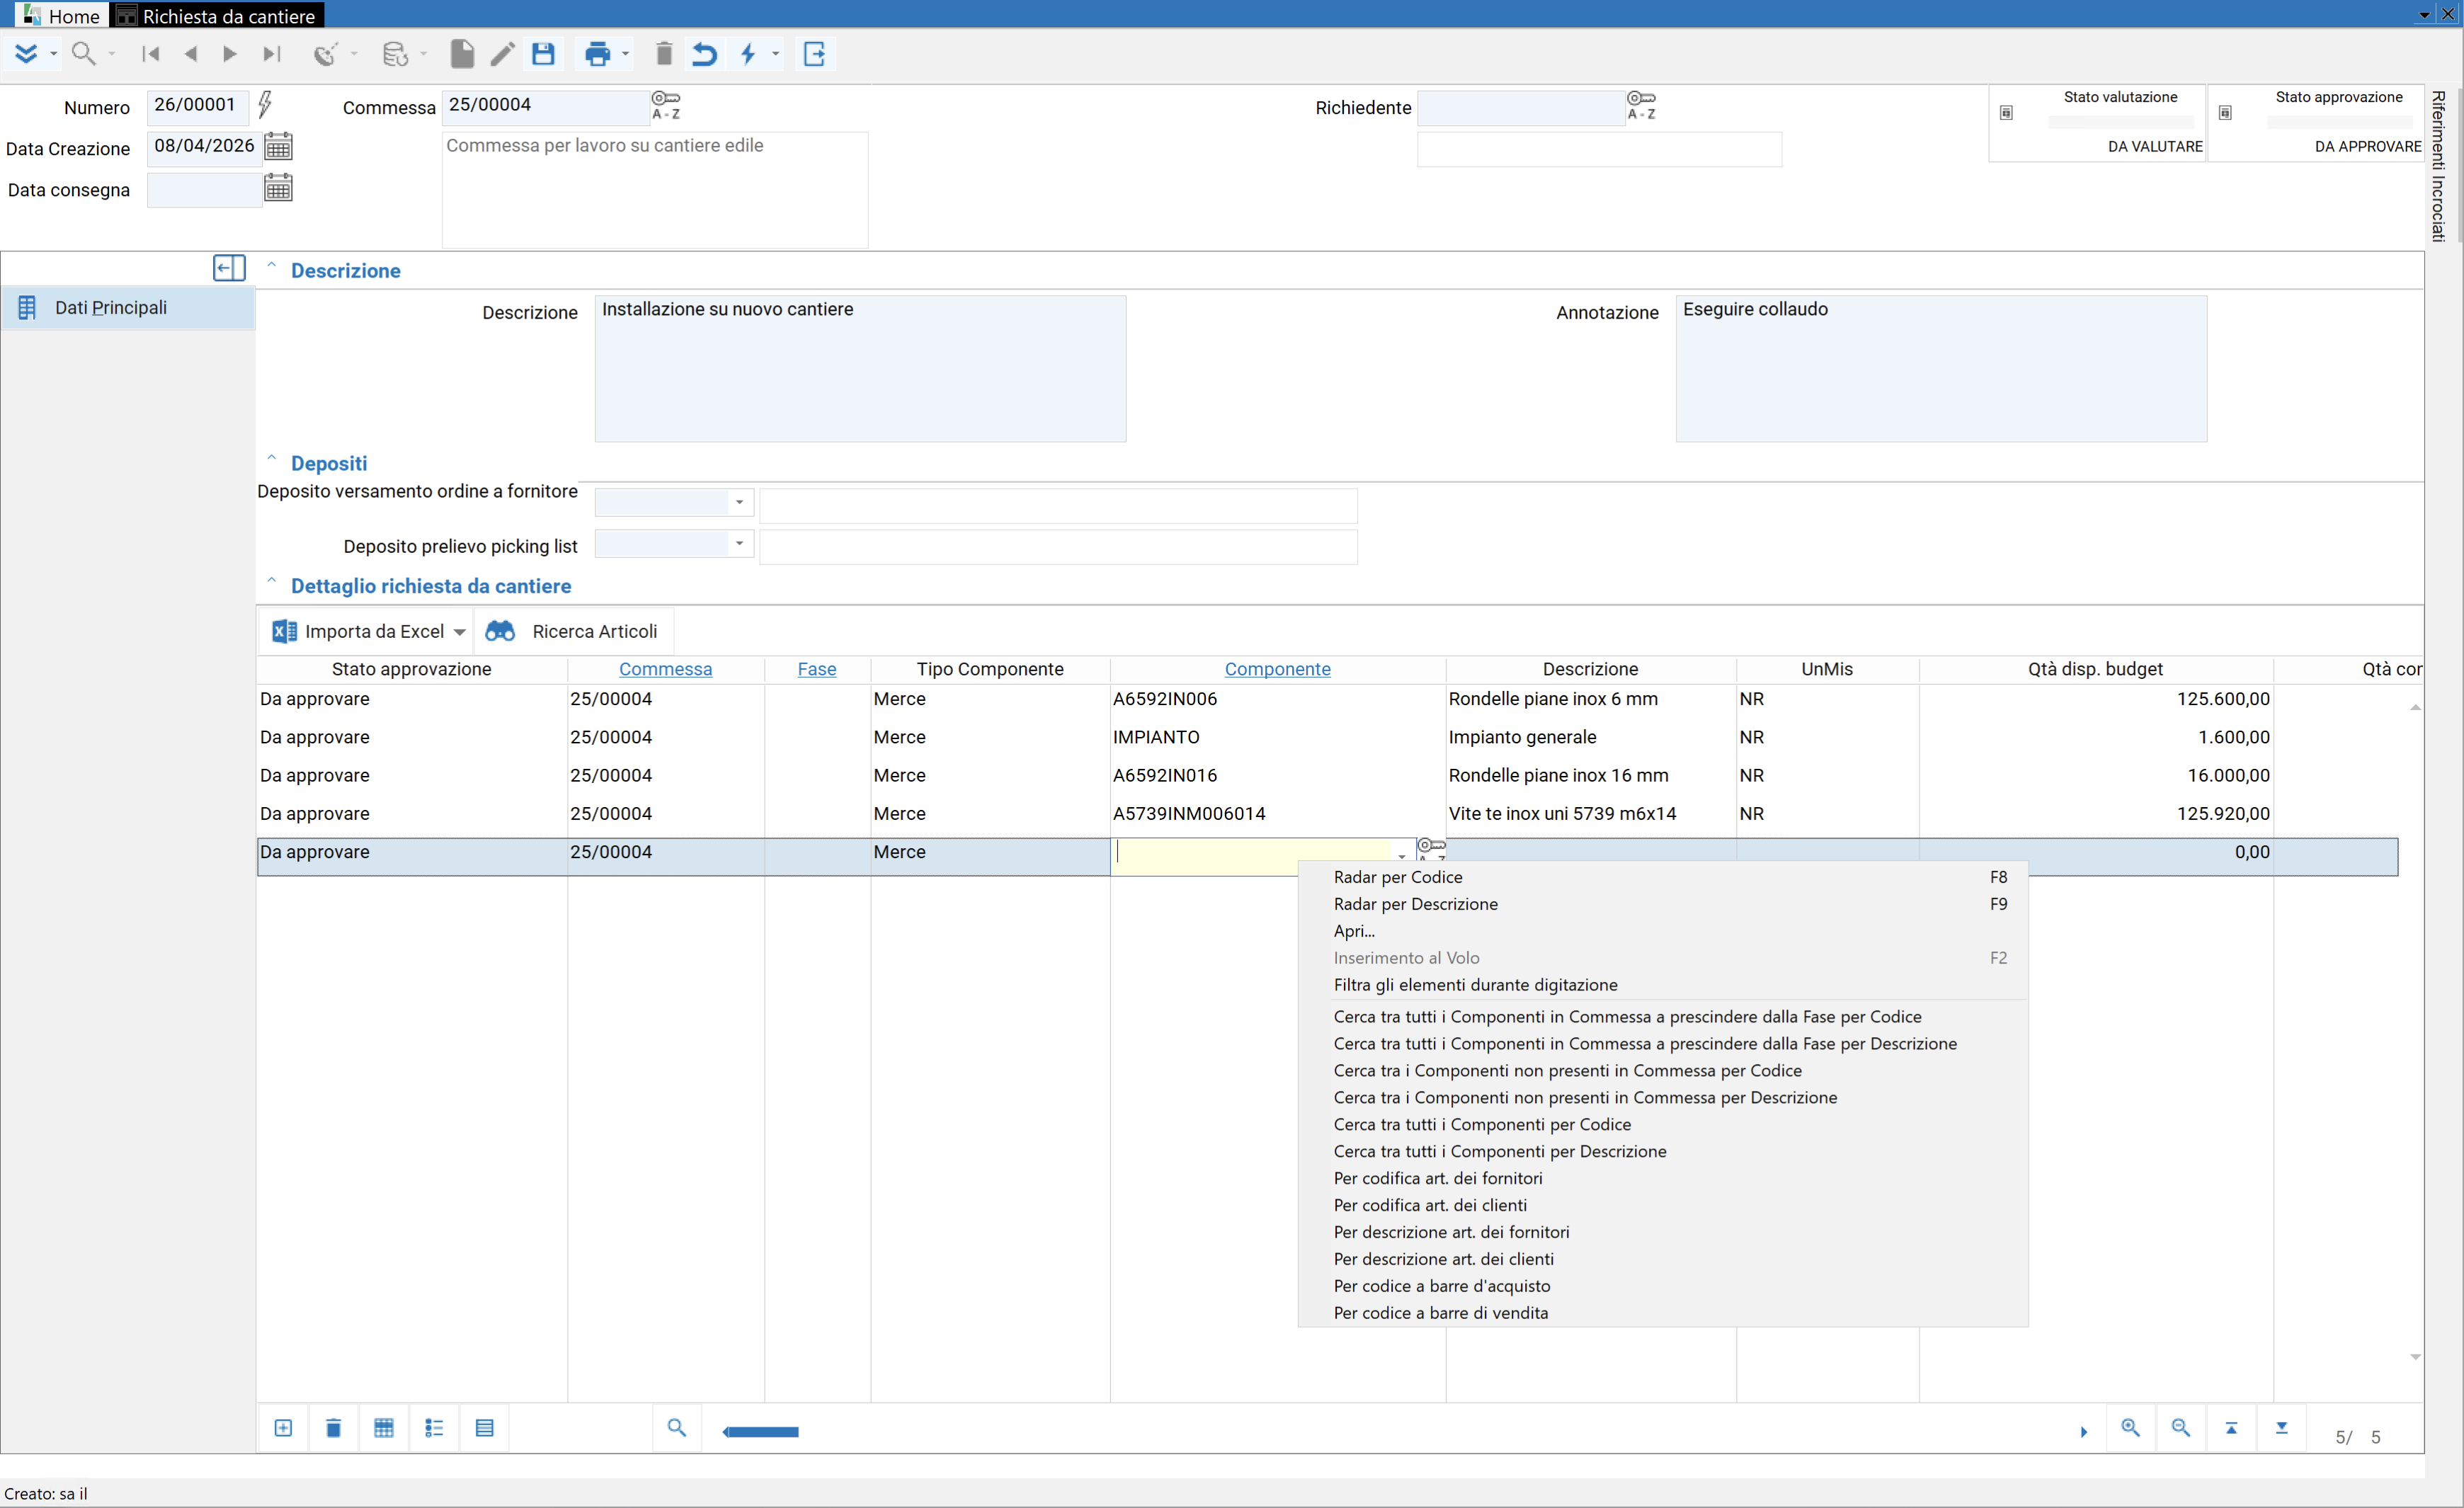Open the calendar for Data Creazione
Viewport: 2464px width, 1508px height.
(x=278, y=147)
